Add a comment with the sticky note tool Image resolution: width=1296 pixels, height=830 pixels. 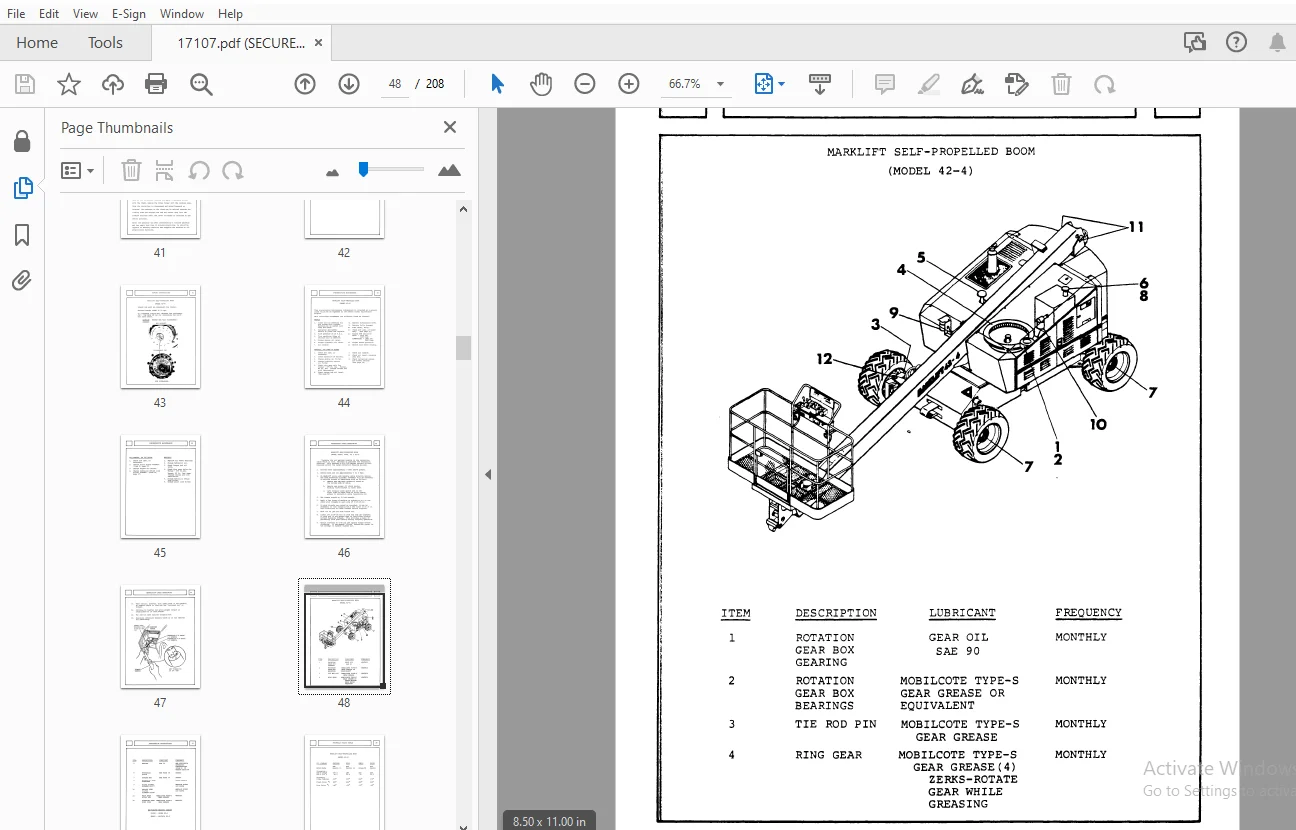(x=885, y=84)
